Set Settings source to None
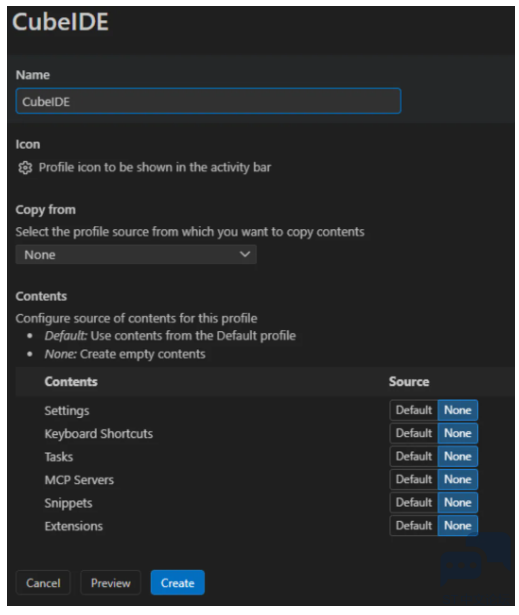 pos(457,410)
